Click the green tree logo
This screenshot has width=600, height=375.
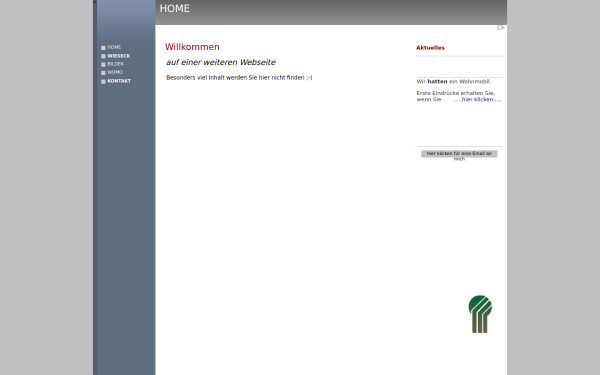pos(480,314)
